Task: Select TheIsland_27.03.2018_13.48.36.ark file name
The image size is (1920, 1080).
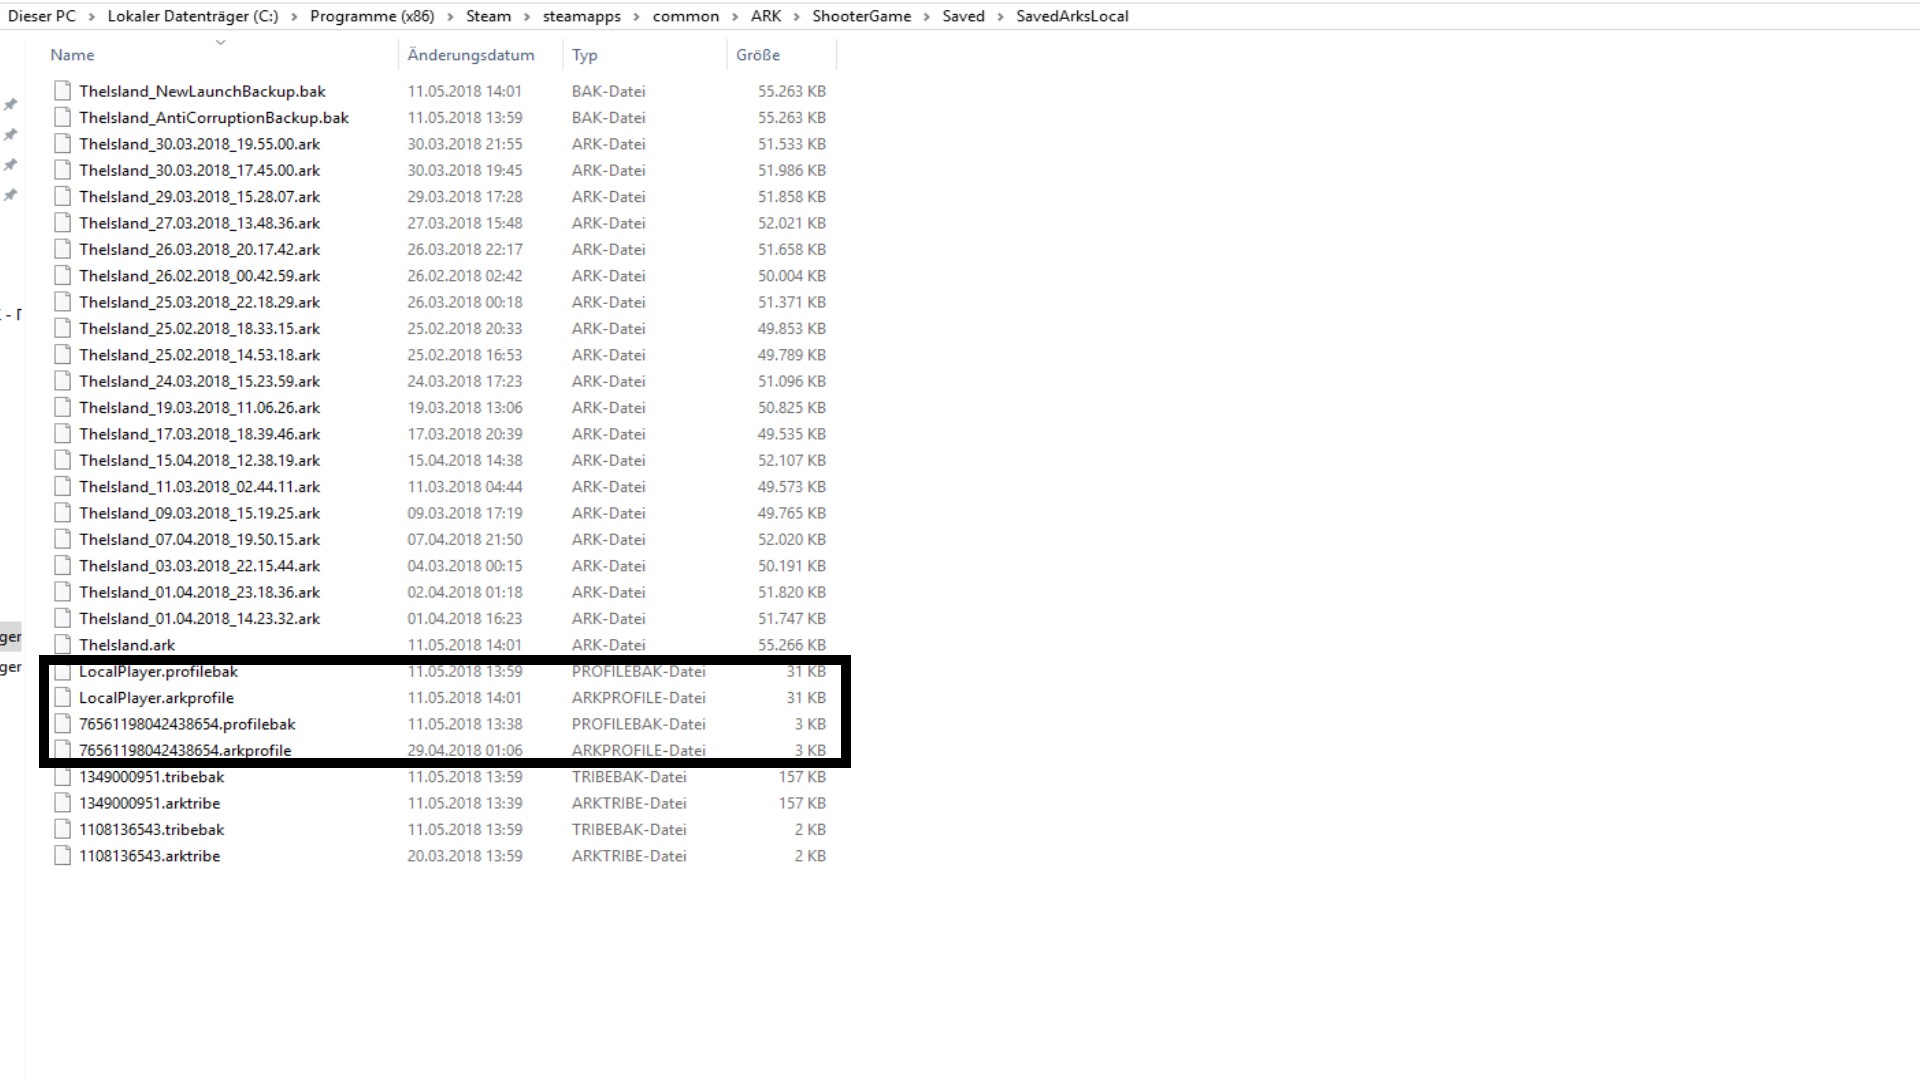Action: point(200,223)
